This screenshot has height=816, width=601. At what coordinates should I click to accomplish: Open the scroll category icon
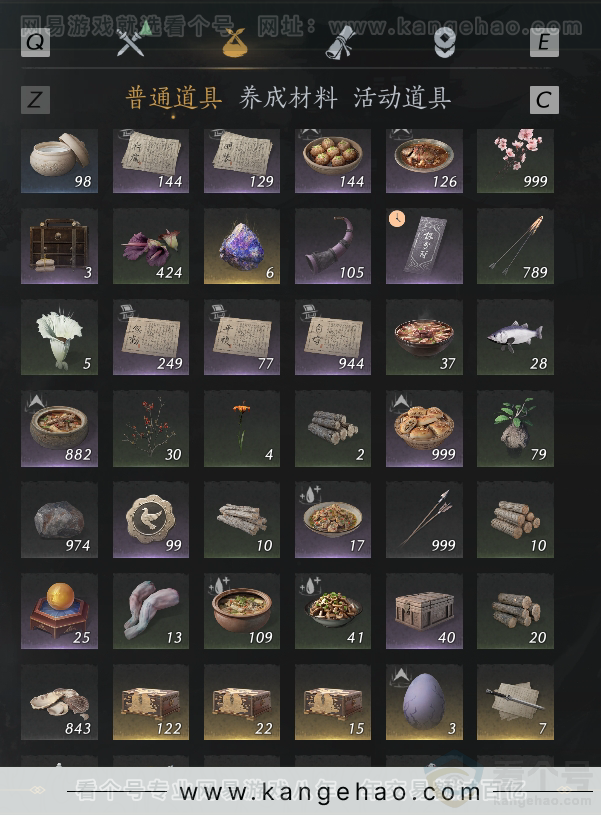(340, 42)
